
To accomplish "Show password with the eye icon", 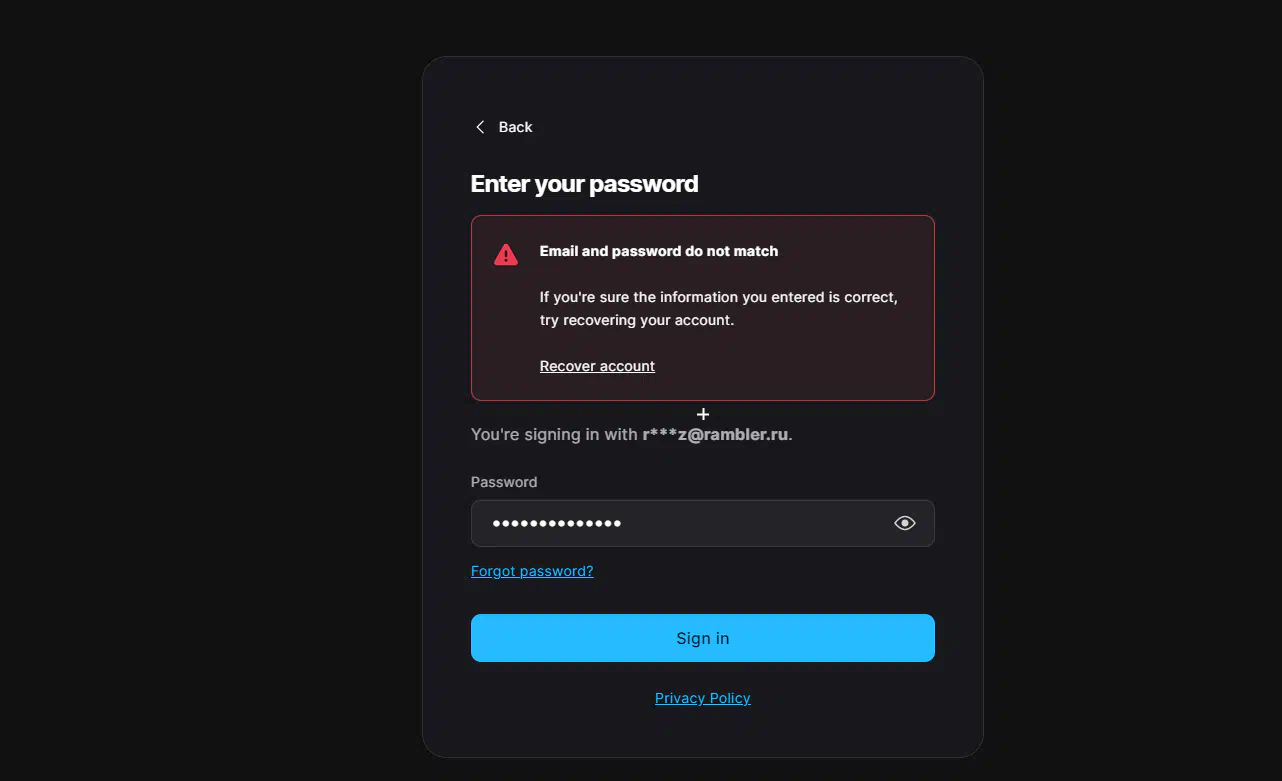I will pyautogui.click(x=905, y=523).
